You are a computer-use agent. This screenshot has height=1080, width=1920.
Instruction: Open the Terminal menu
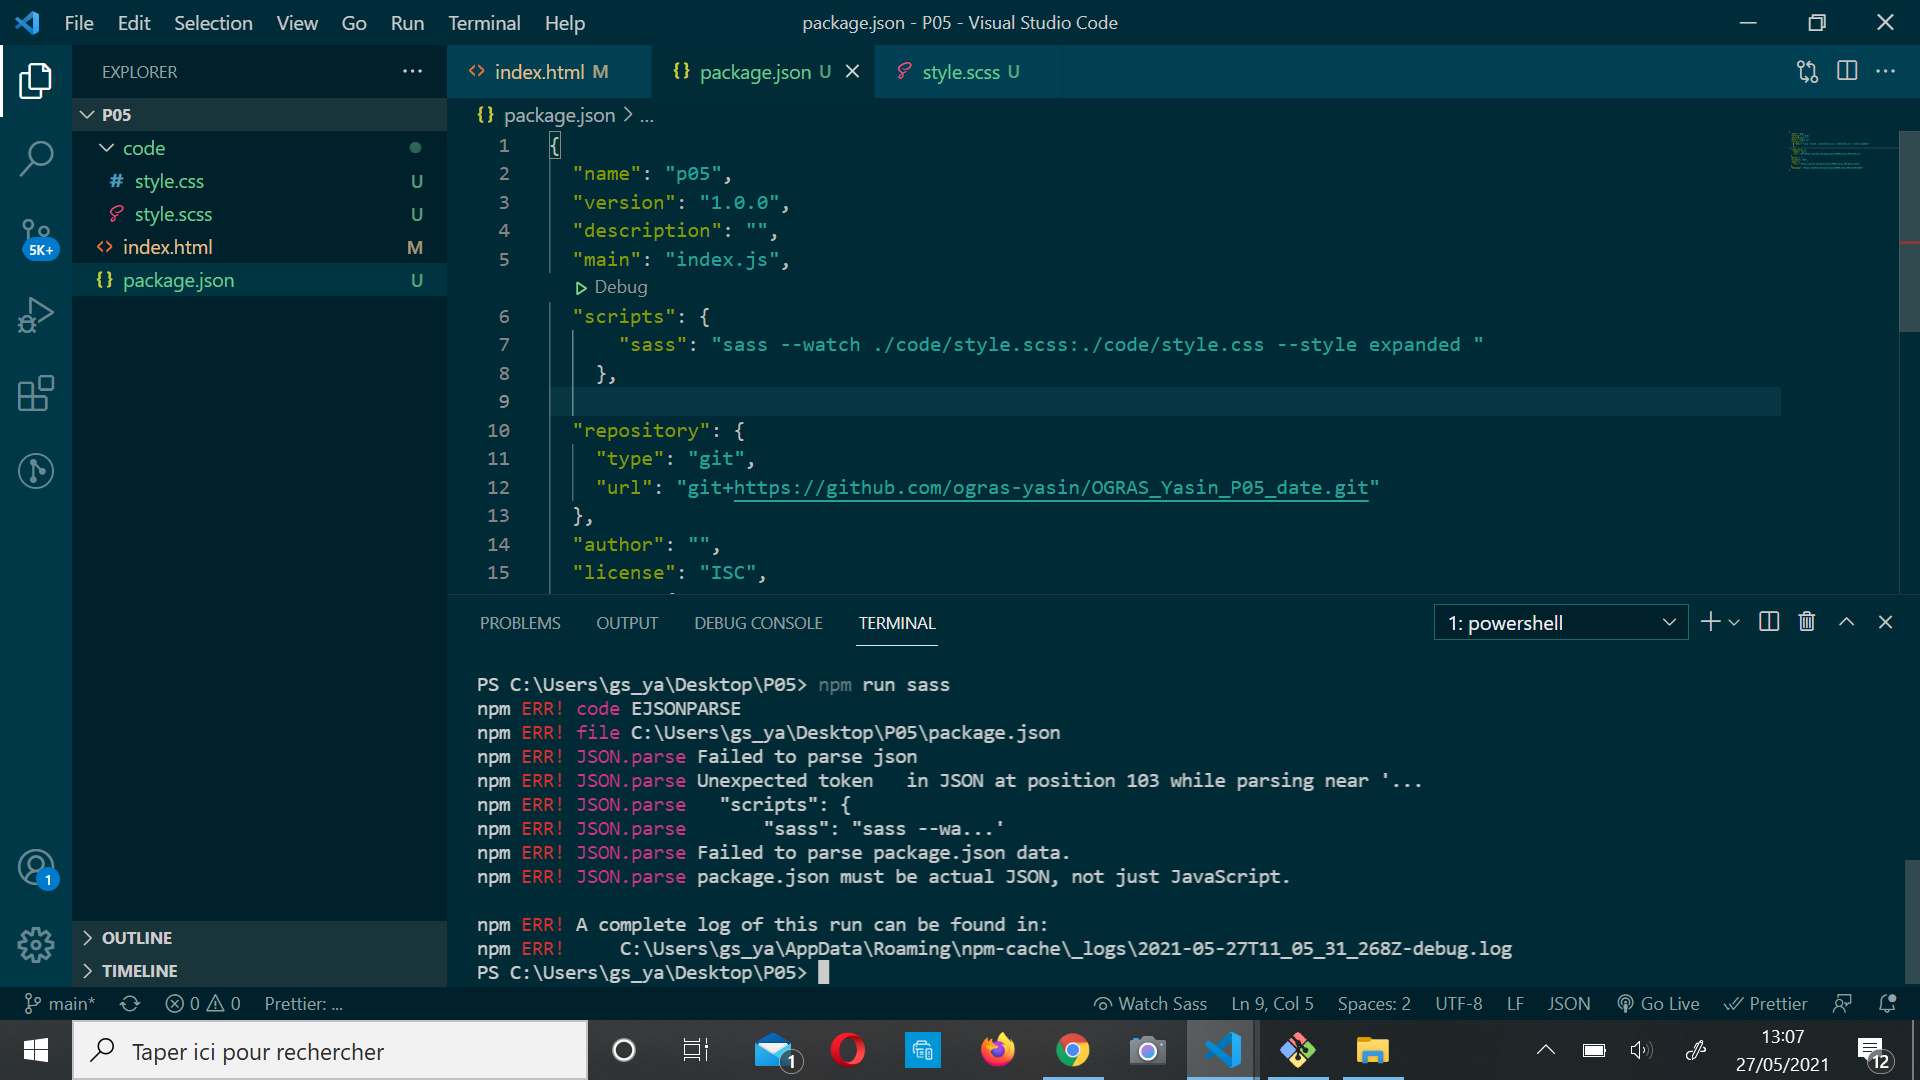tap(484, 22)
